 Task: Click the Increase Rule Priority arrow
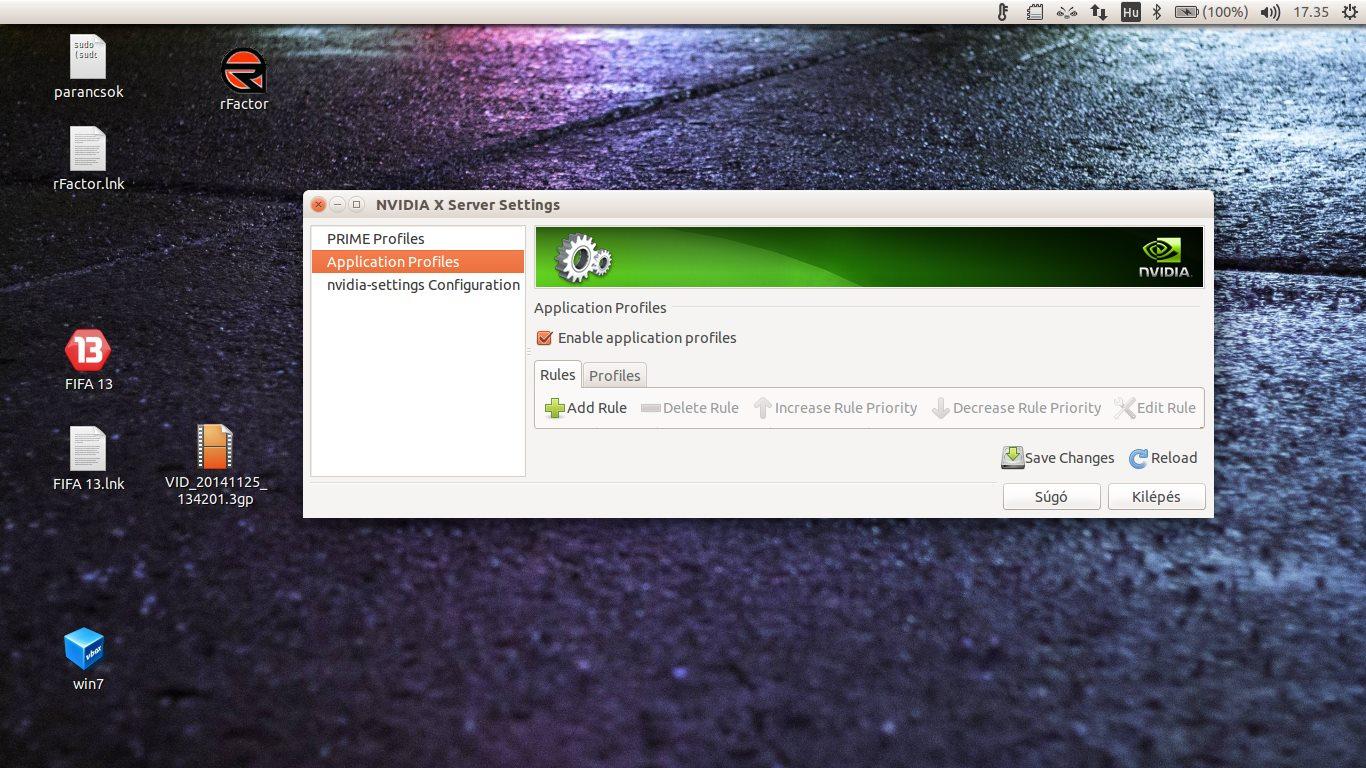click(763, 408)
